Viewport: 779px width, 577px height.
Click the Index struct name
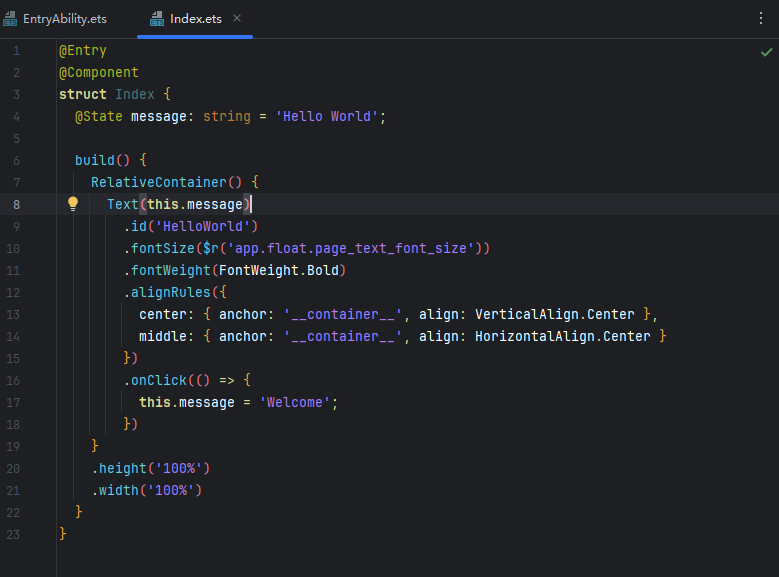pos(135,94)
